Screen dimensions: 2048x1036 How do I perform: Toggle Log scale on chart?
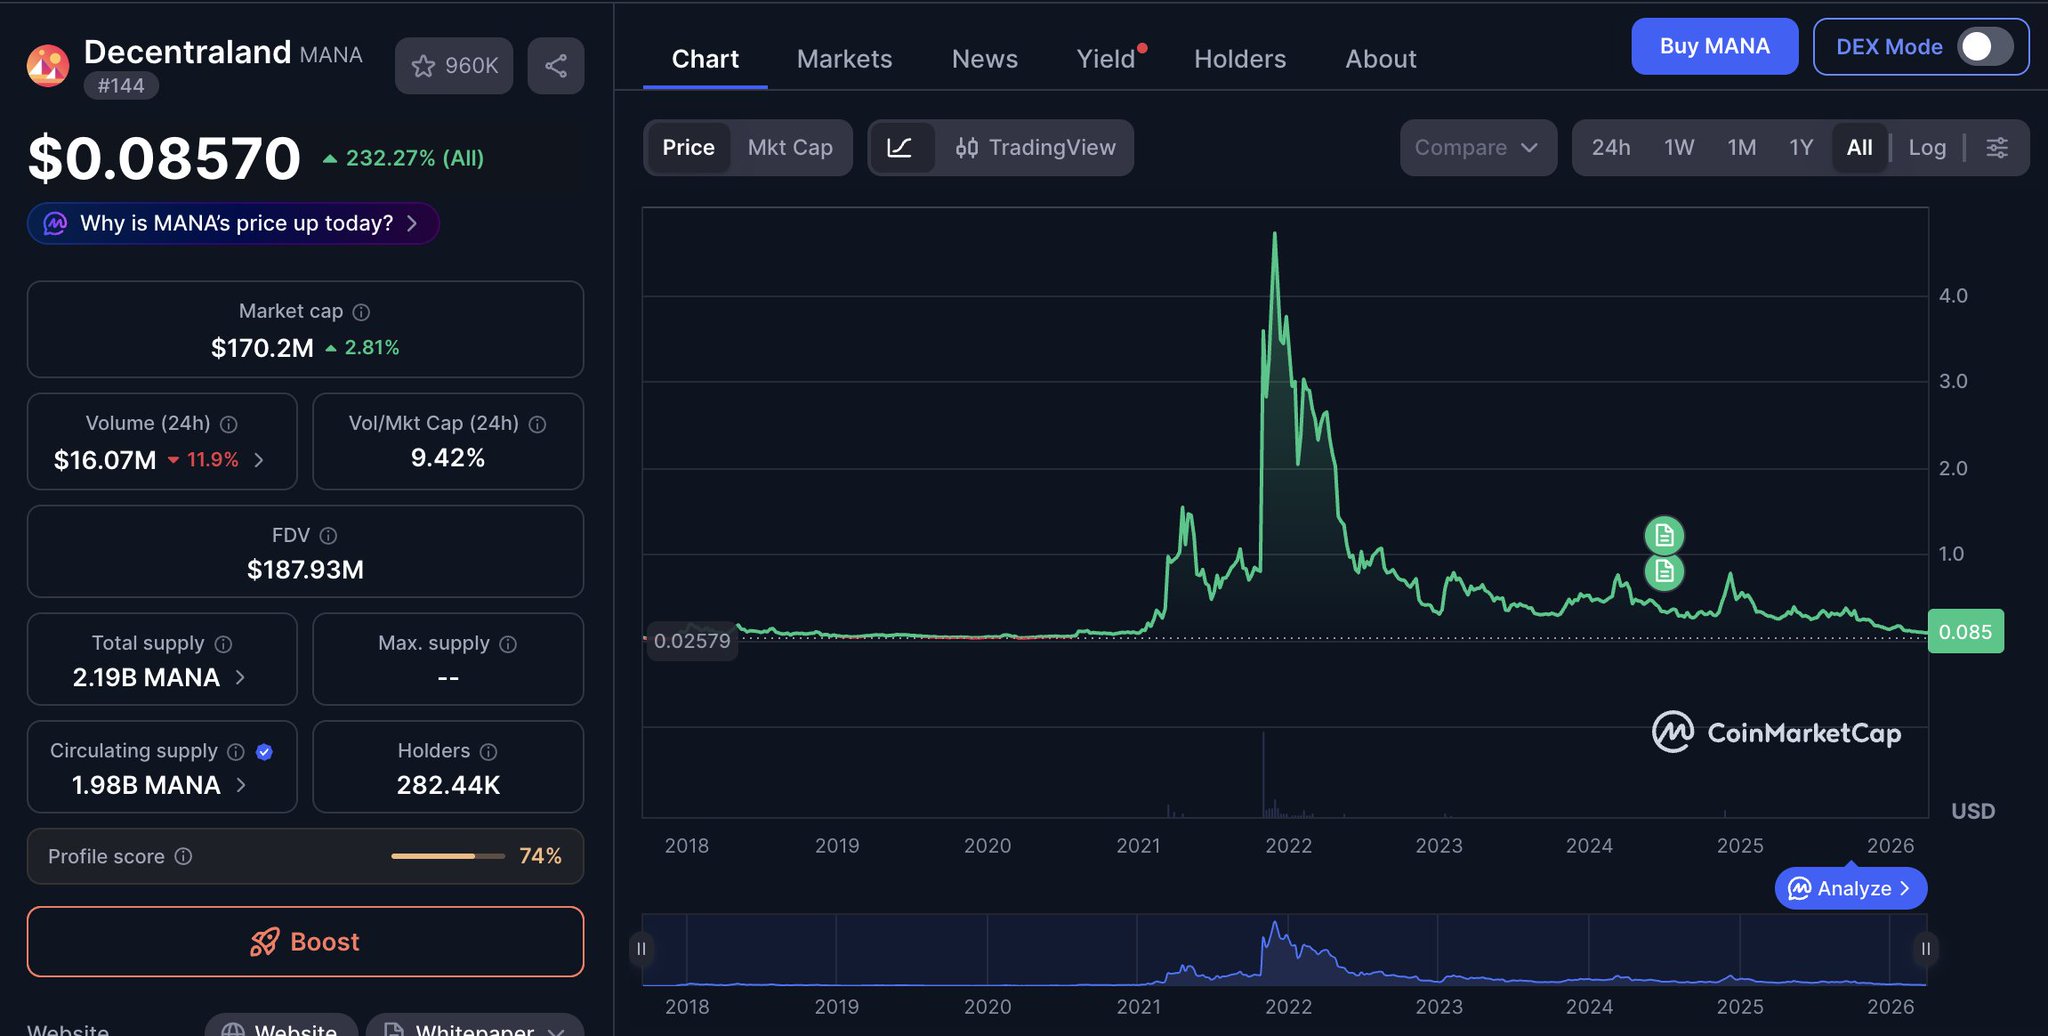click(1927, 148)
